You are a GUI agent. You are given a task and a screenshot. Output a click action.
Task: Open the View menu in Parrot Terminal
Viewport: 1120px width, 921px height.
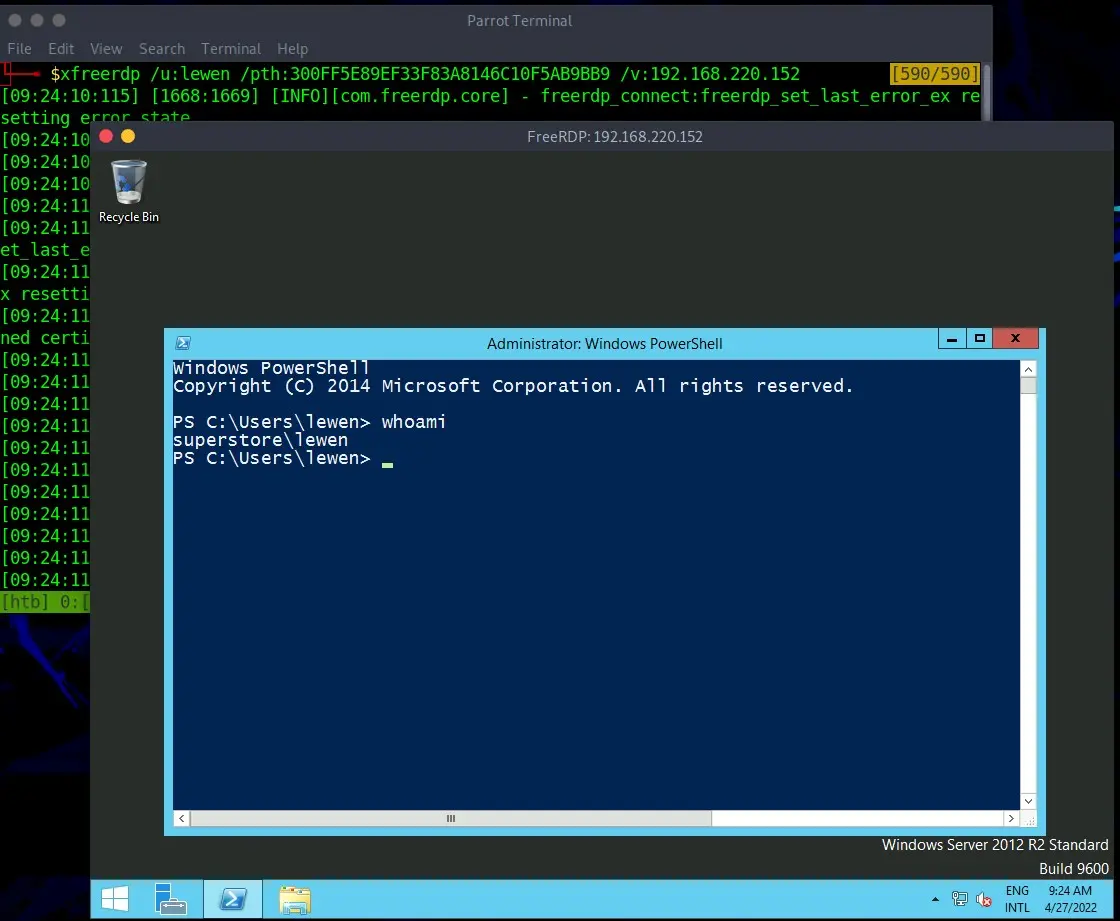(106, 49)
